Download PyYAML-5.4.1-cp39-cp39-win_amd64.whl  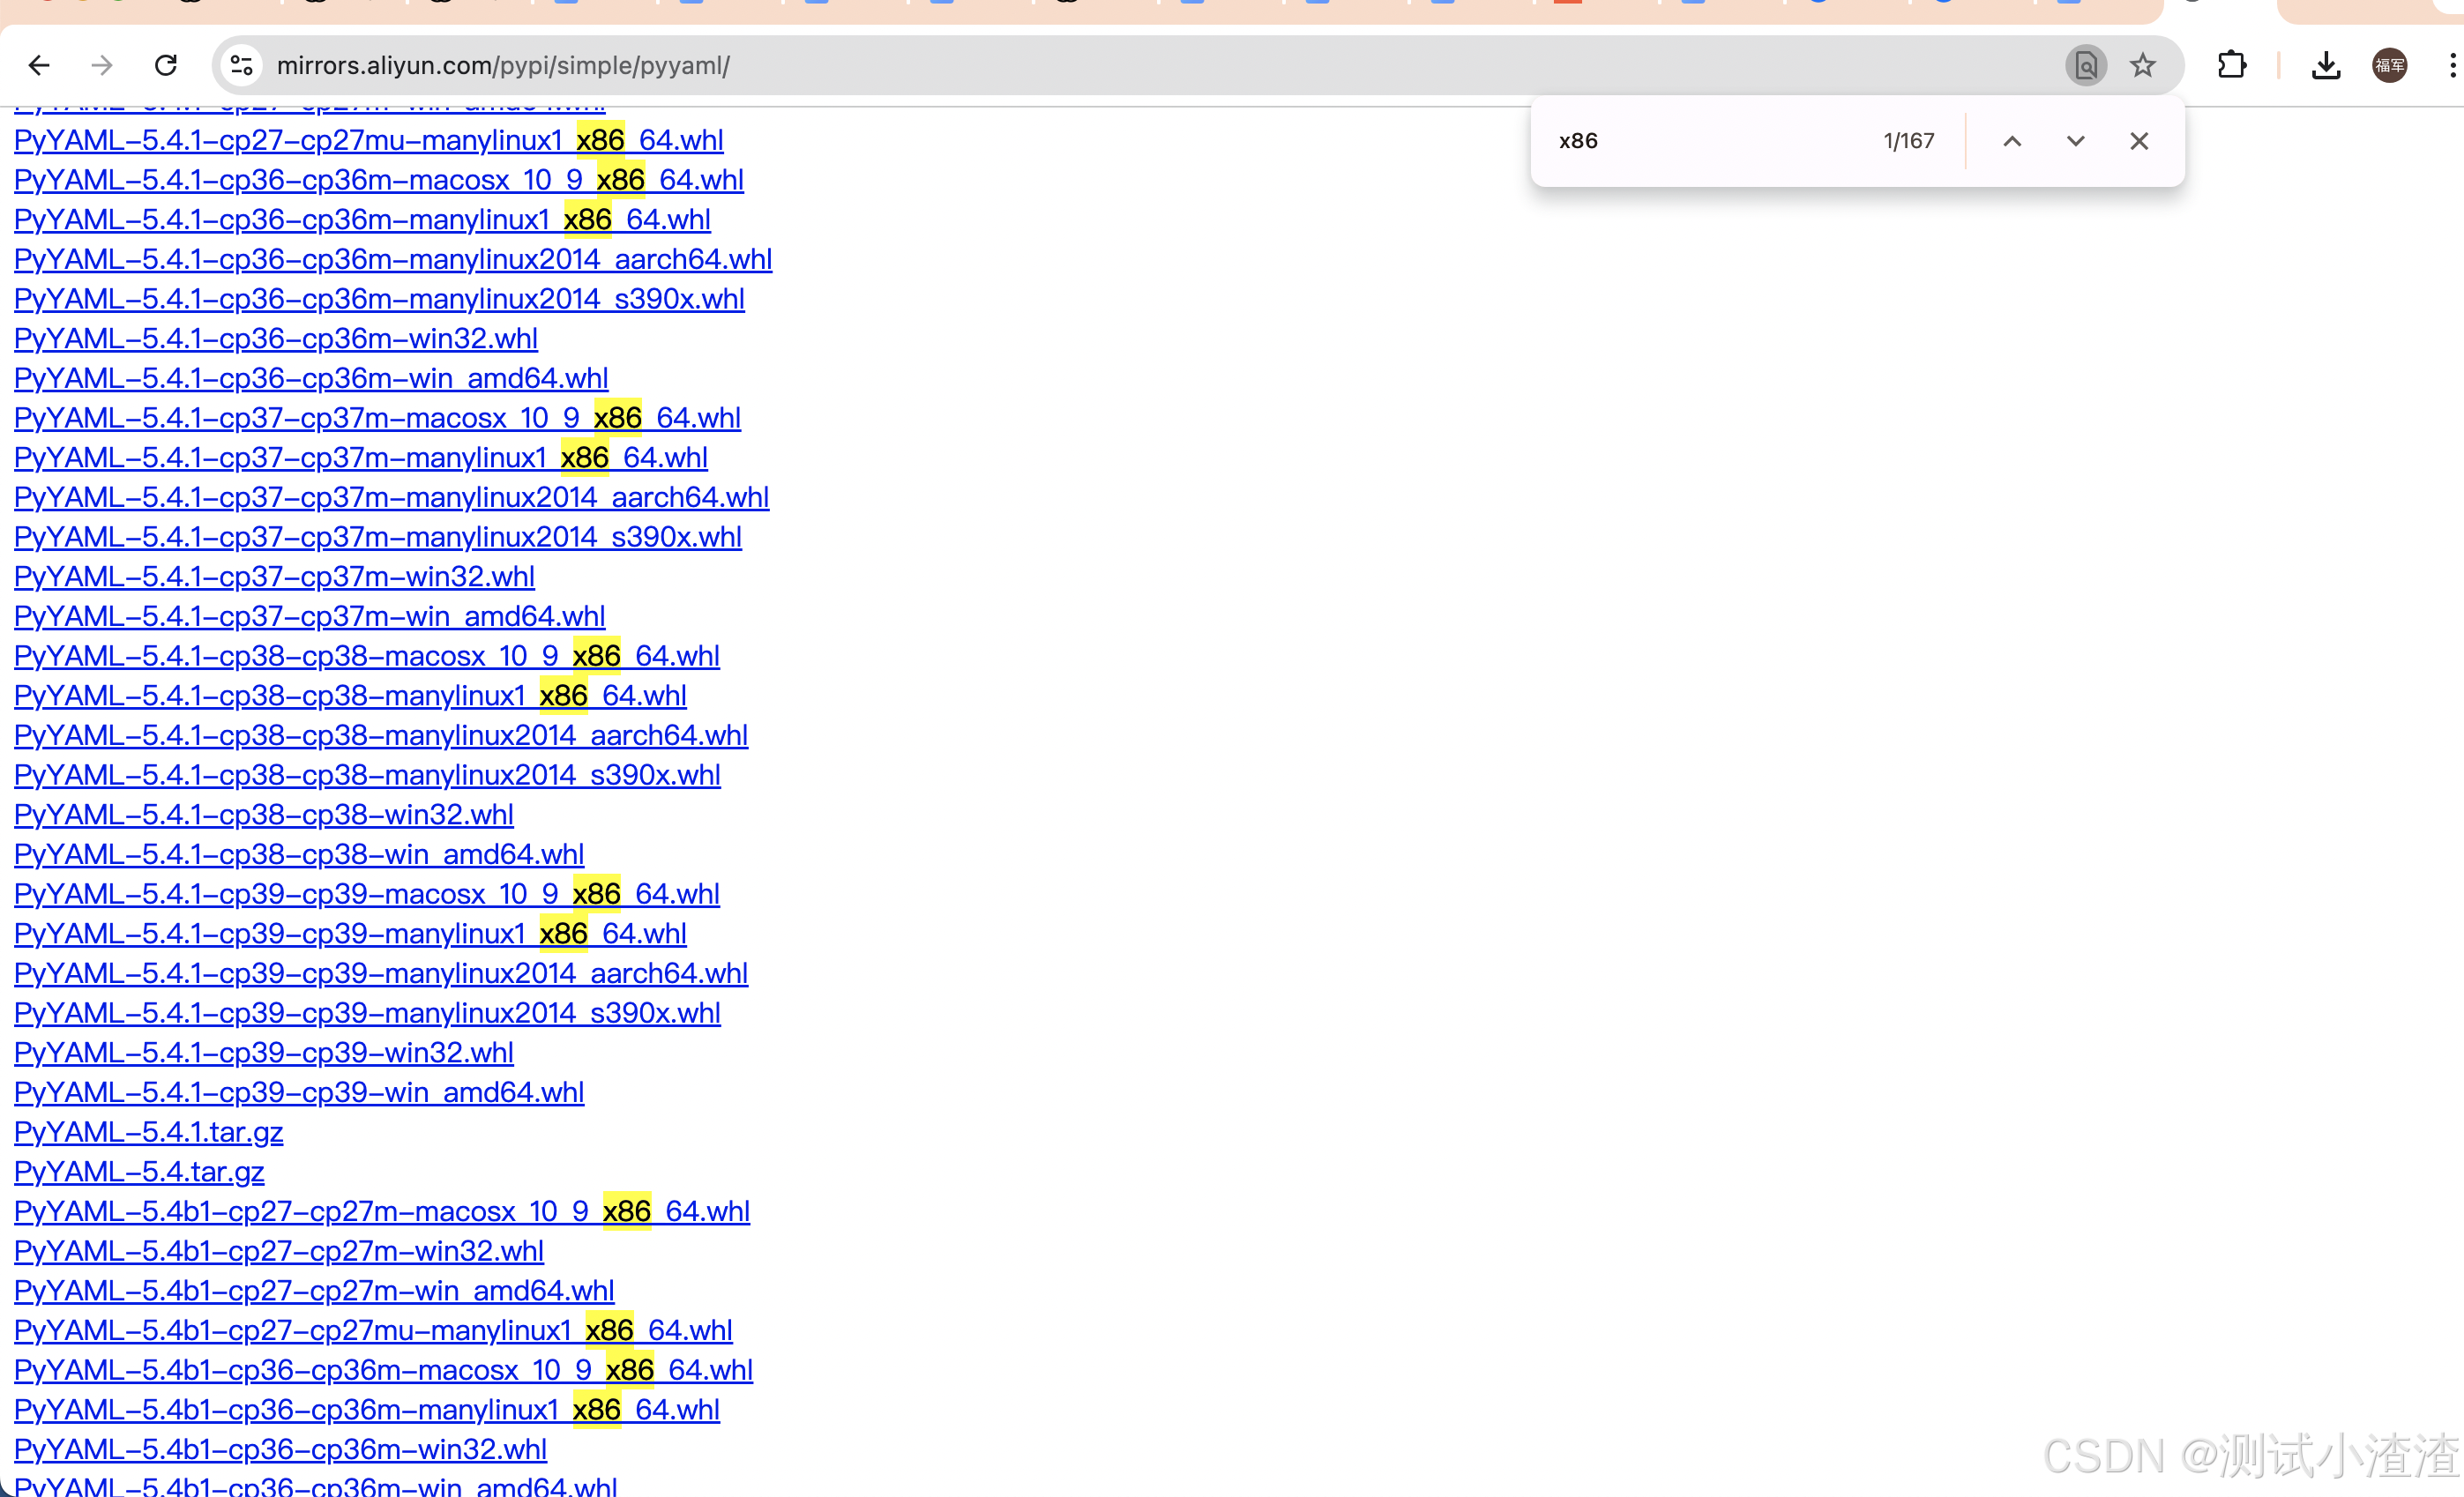click(298, 1092)
